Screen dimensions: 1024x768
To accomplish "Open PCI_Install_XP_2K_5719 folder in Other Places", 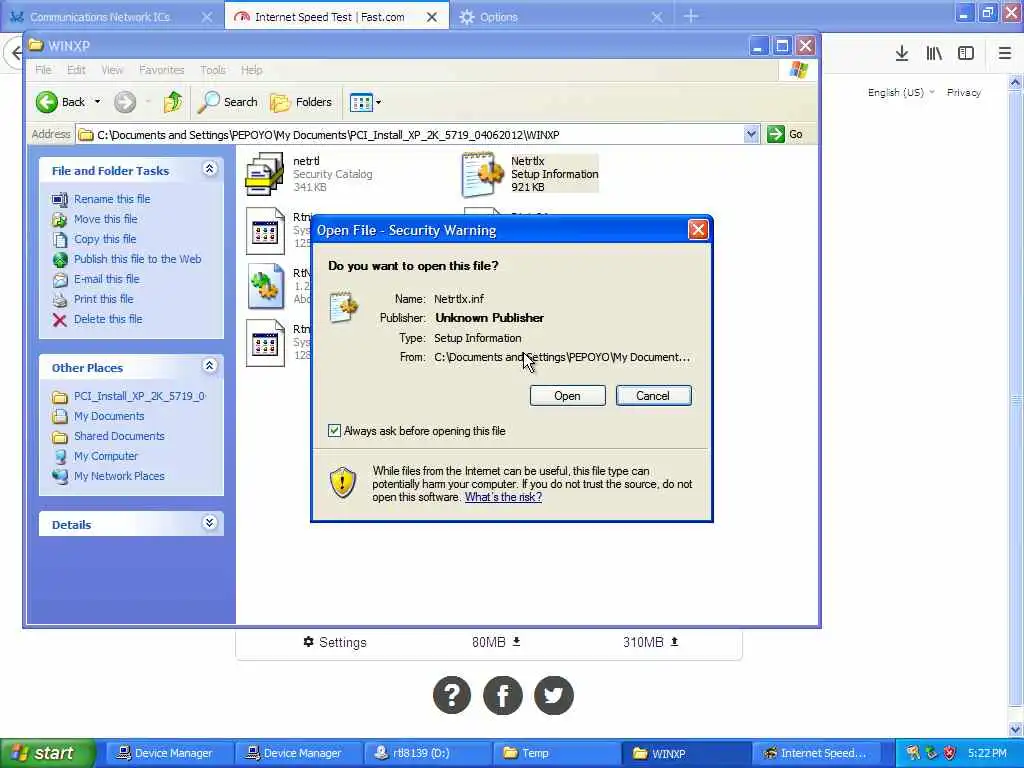I will pos(139,396).
